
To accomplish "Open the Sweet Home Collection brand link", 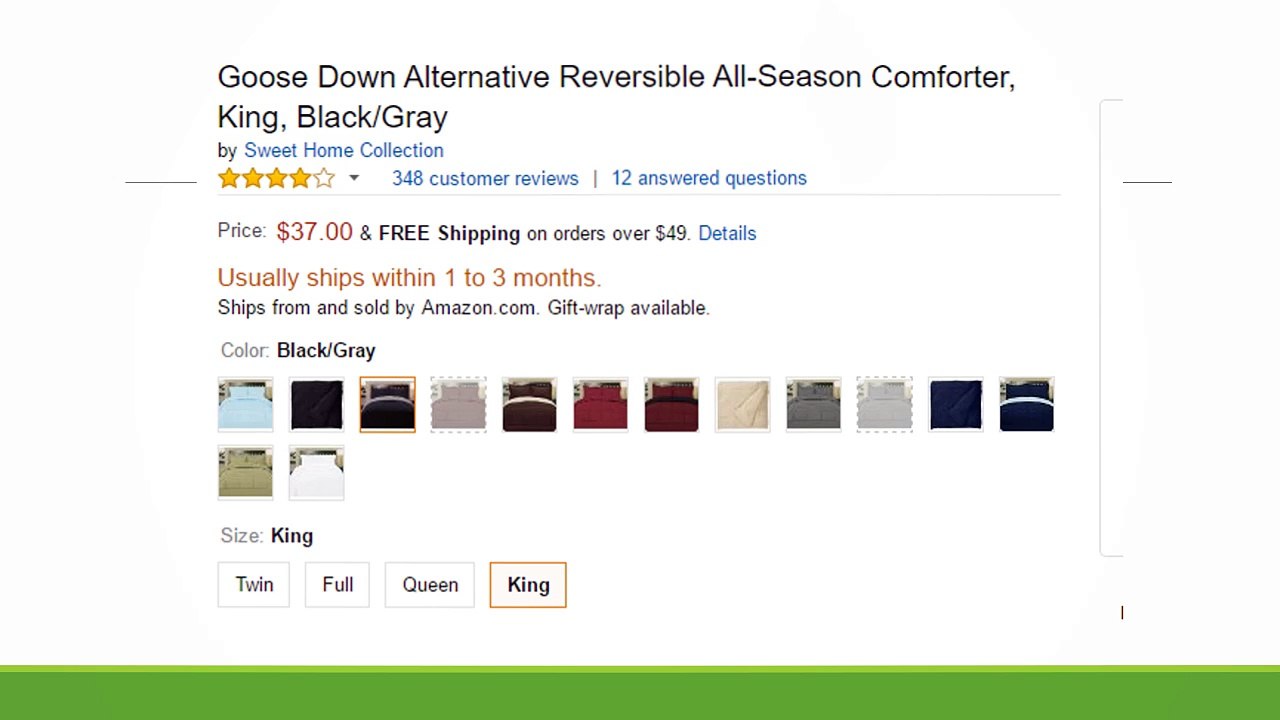I will point(343,150).
